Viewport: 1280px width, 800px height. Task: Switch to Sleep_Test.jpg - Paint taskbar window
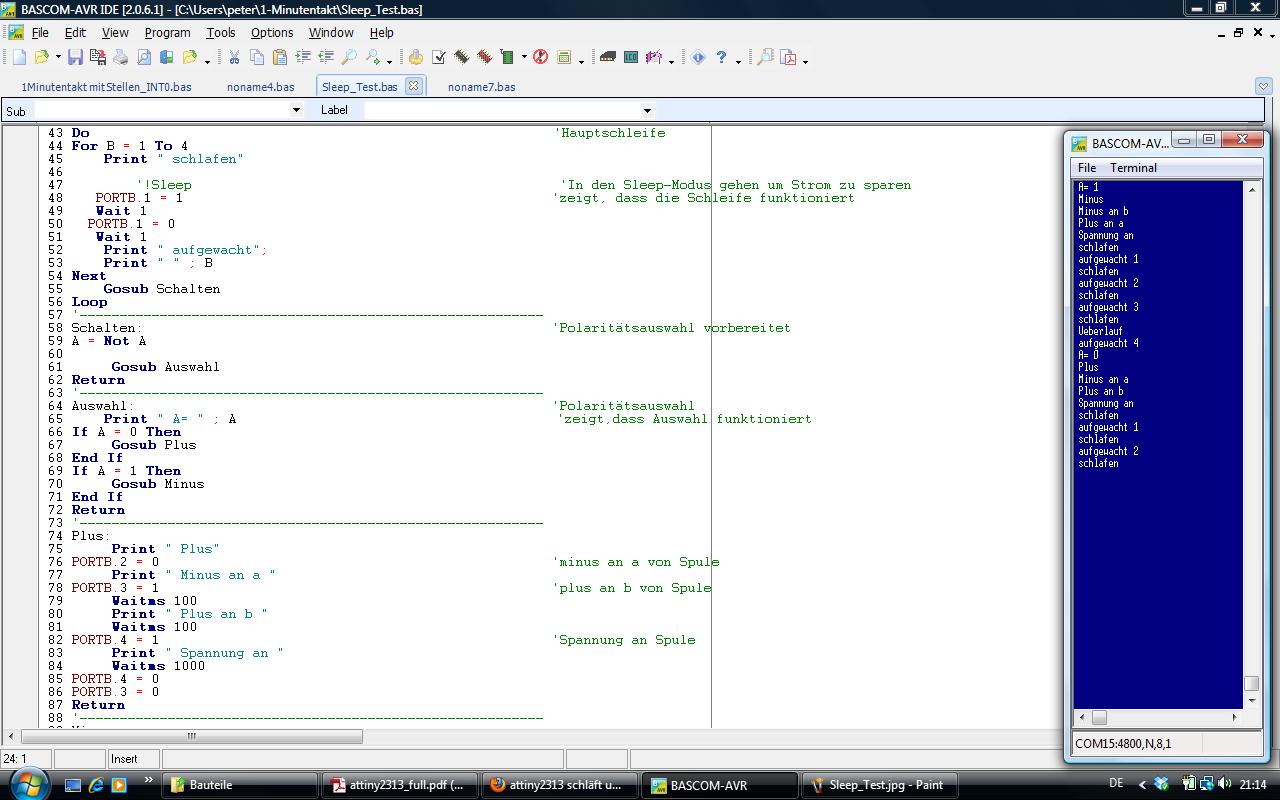click(x=880, y=785)
